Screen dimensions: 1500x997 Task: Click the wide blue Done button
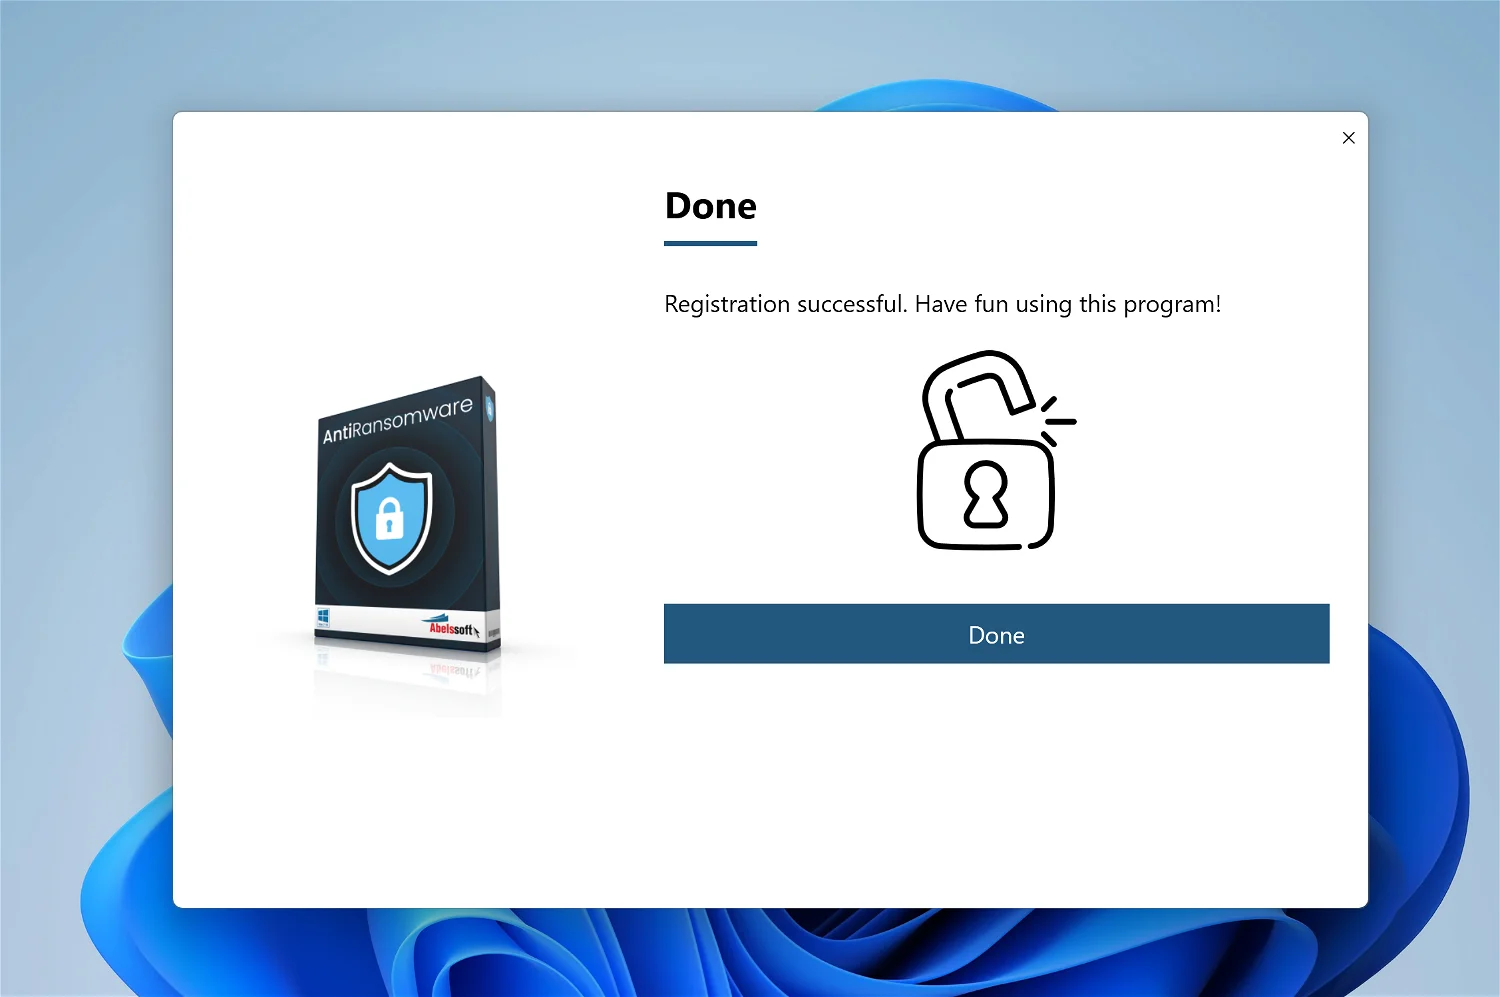[x=996, y=634]
